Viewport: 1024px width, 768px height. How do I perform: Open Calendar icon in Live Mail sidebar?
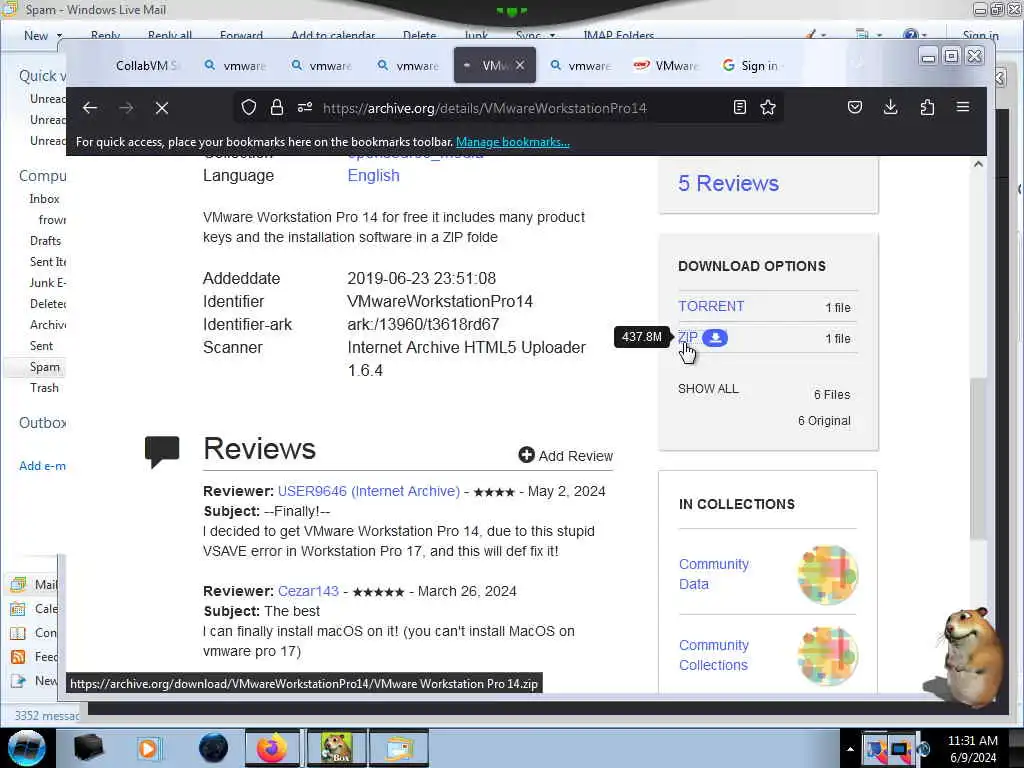click(18, 609)
